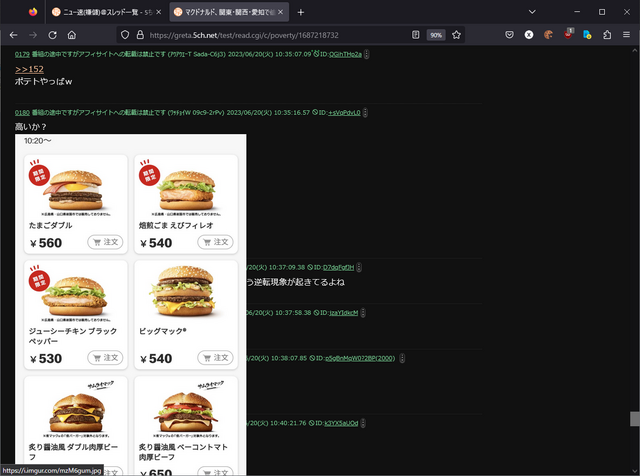Close the マクドナルド thread tab
This screenshot has width=640, height=476.
pos(280,12)
